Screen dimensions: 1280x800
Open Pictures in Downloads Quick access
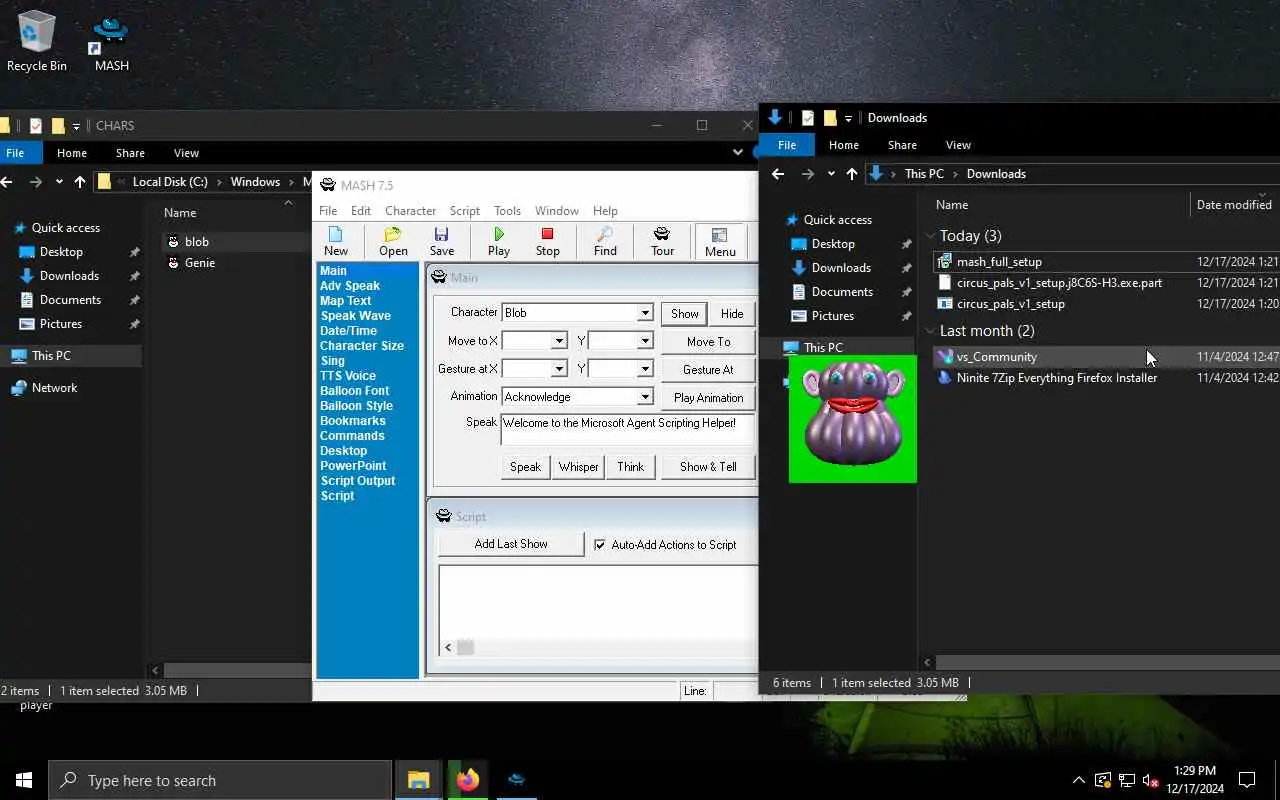(833, 316)
